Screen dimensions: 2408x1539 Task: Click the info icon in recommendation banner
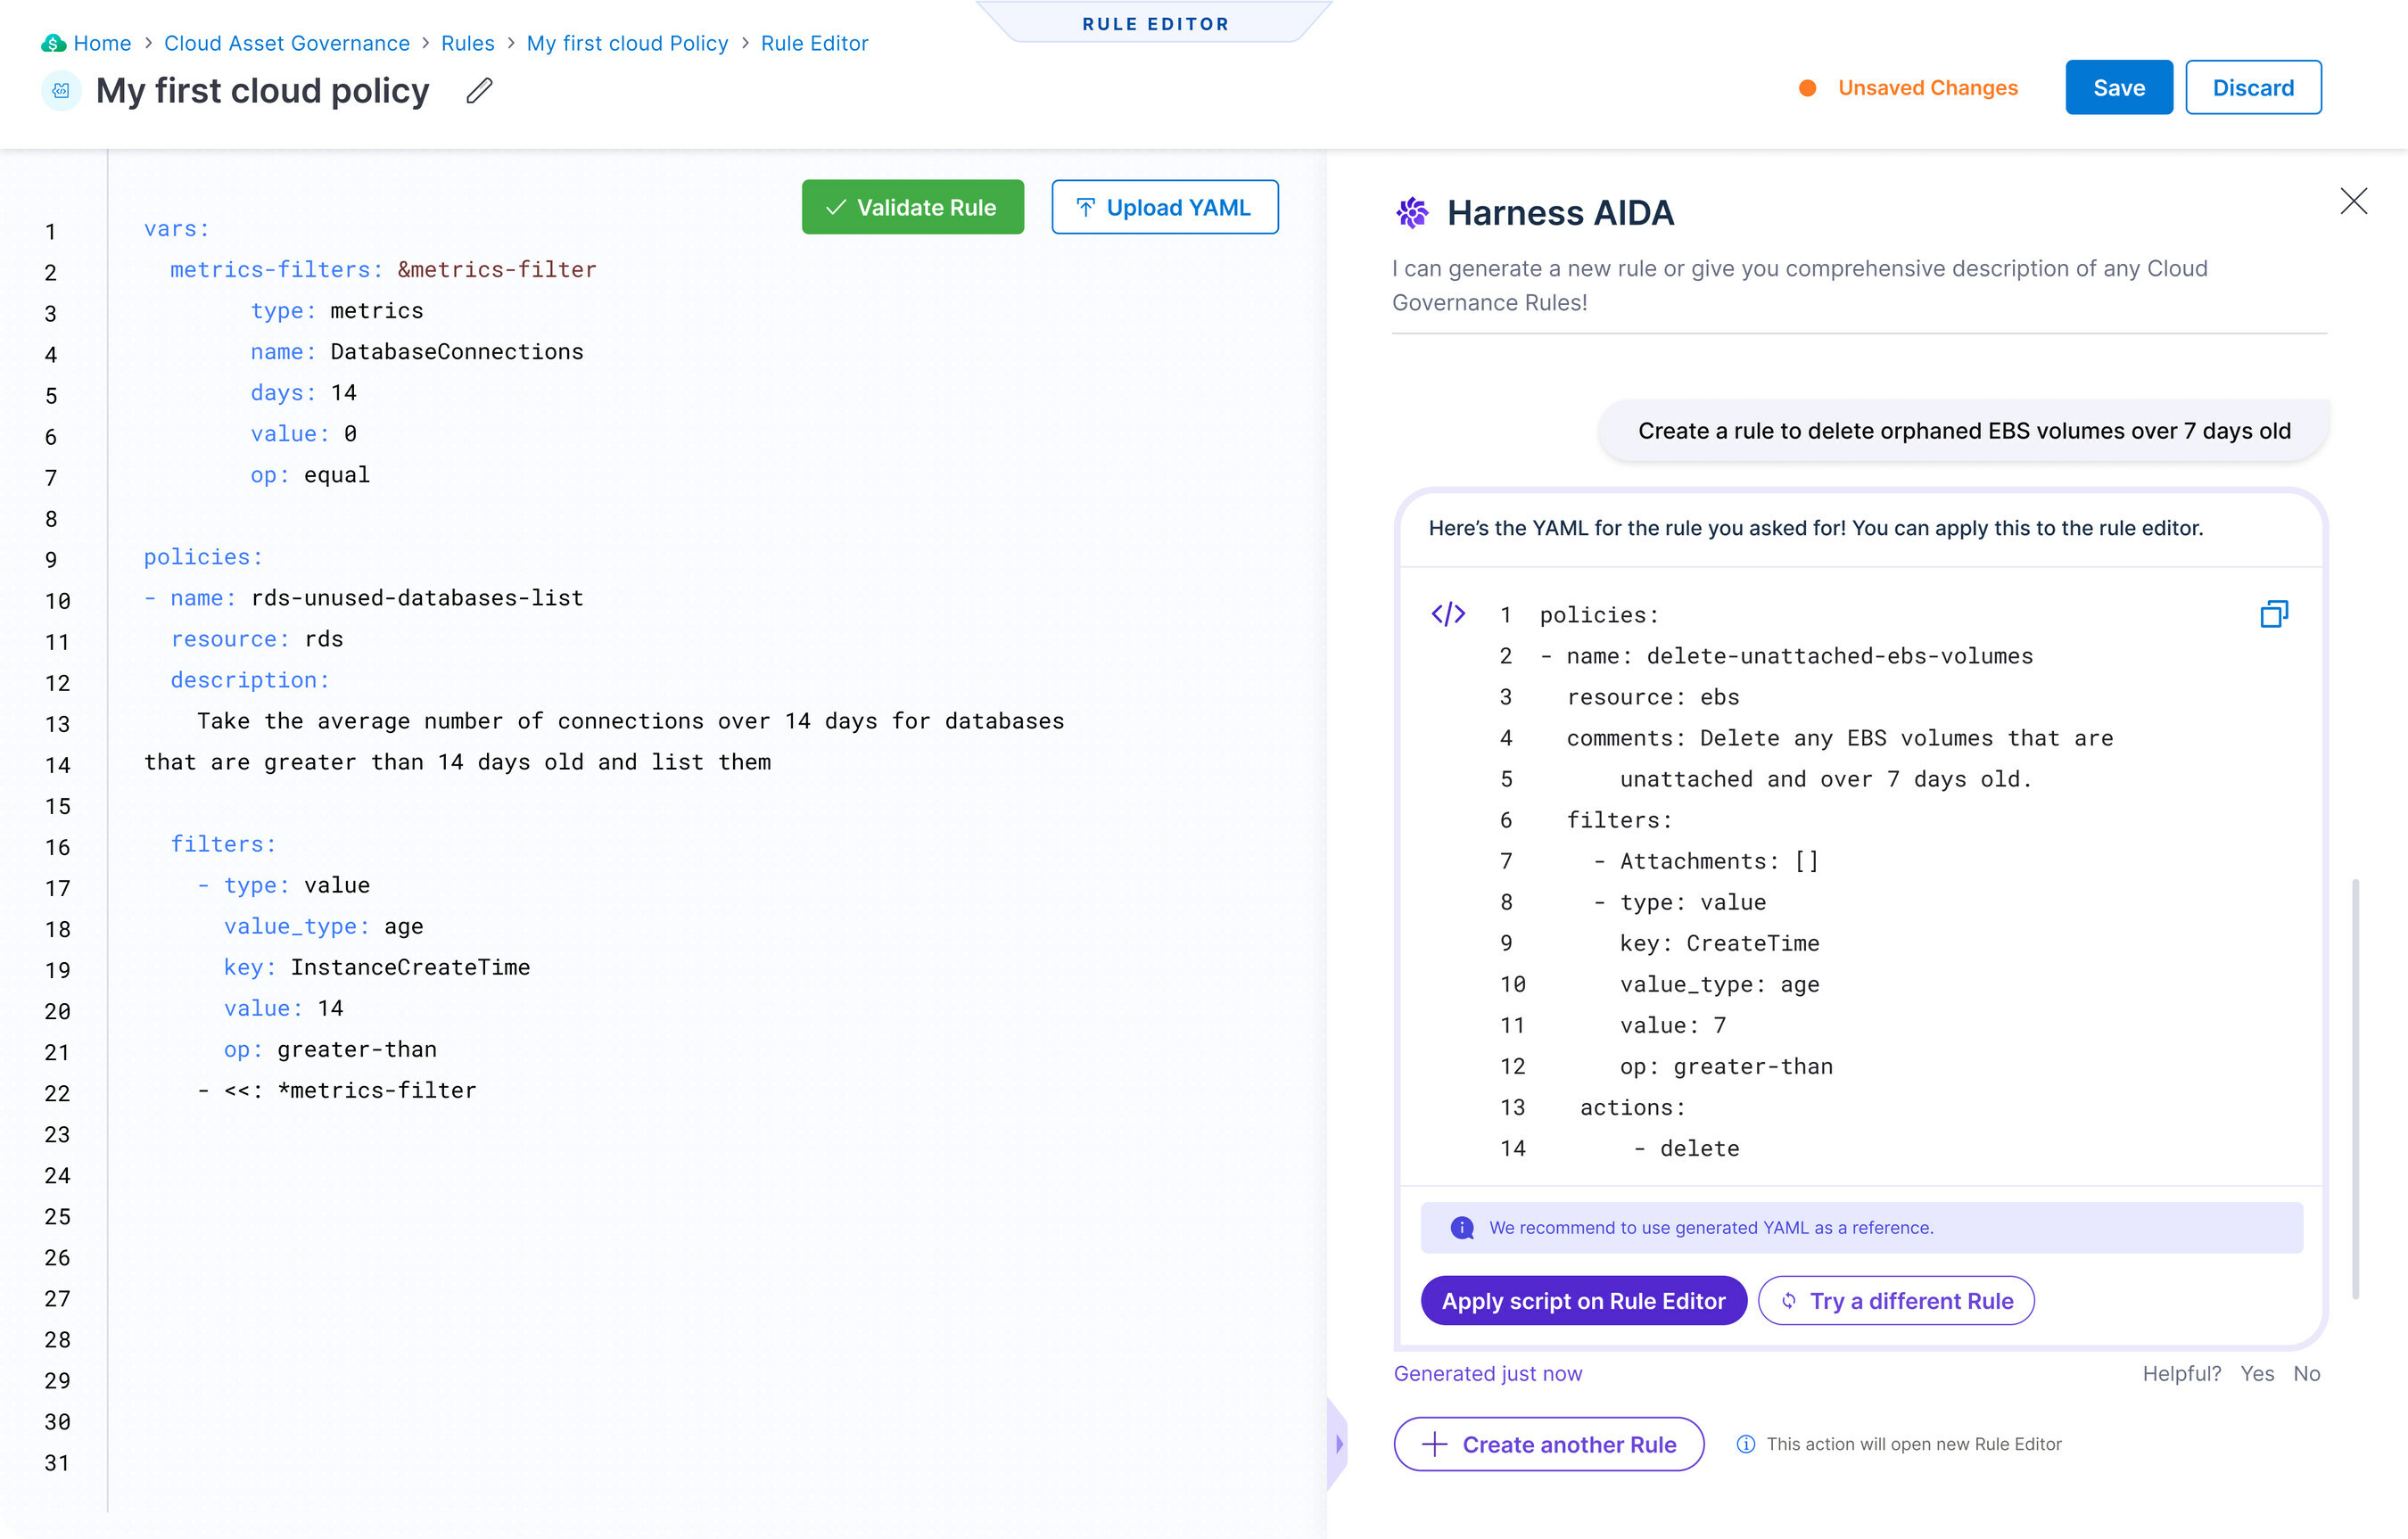(1462, 1228)
